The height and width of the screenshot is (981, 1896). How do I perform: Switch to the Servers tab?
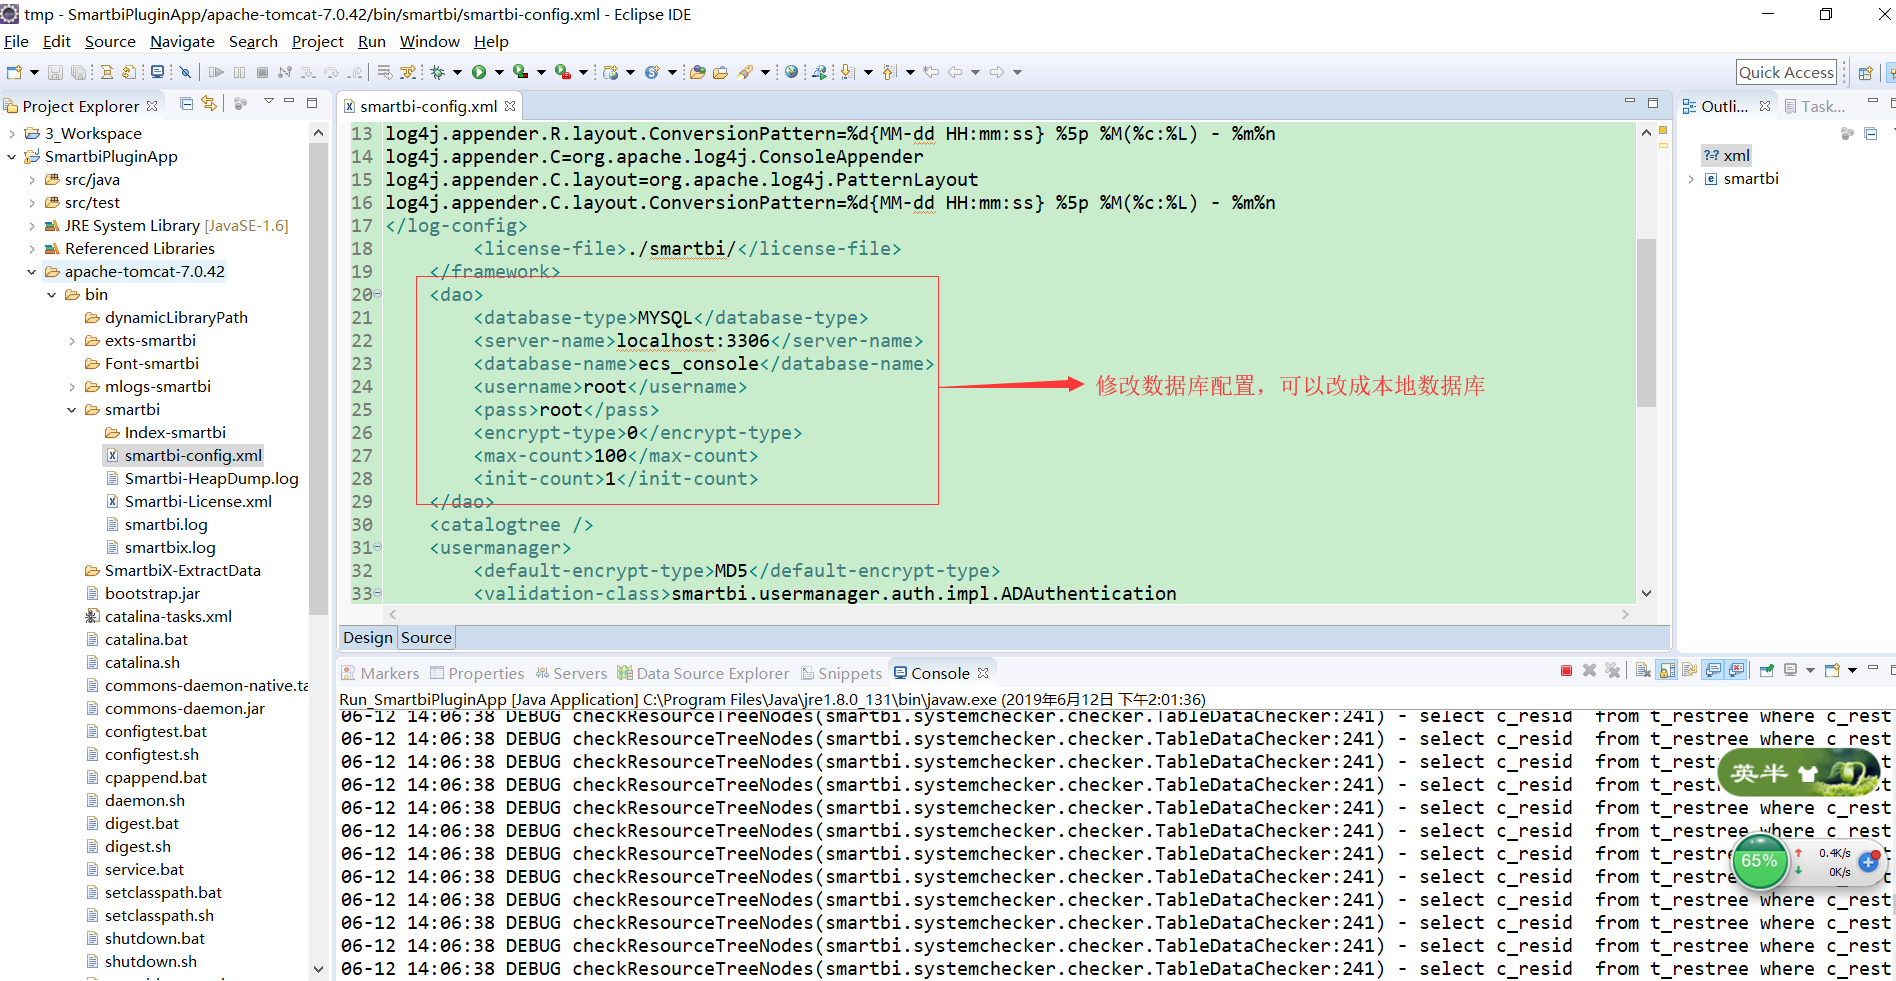tap(571, 673)
